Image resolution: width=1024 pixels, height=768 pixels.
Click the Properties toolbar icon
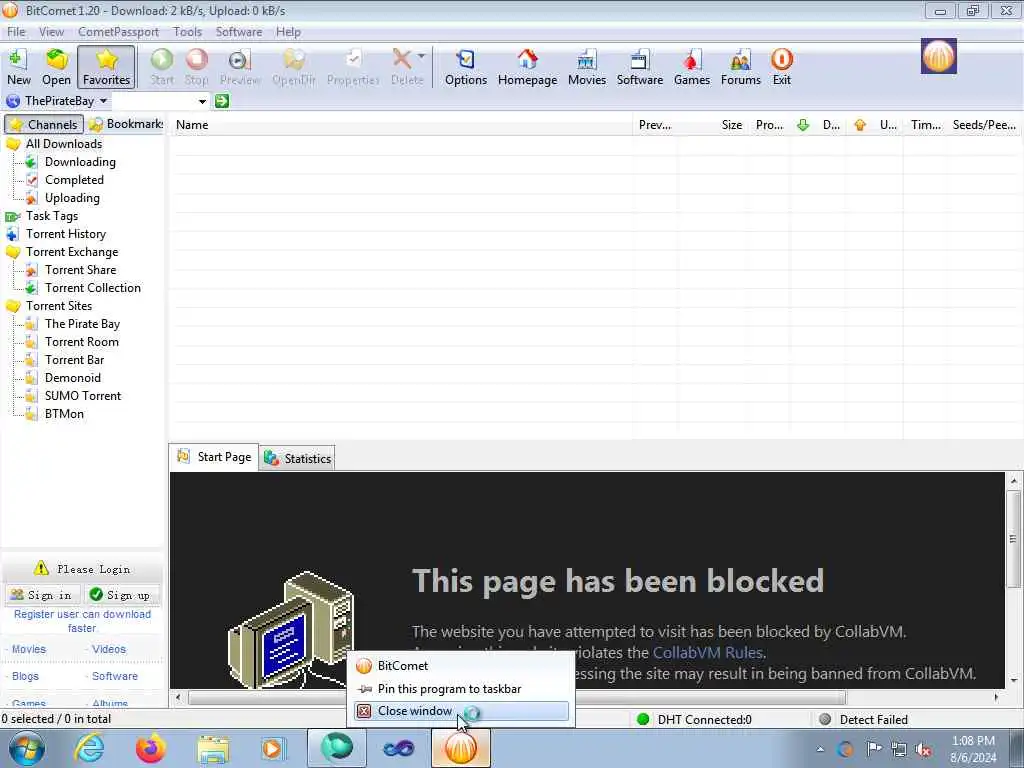(353, 67)
